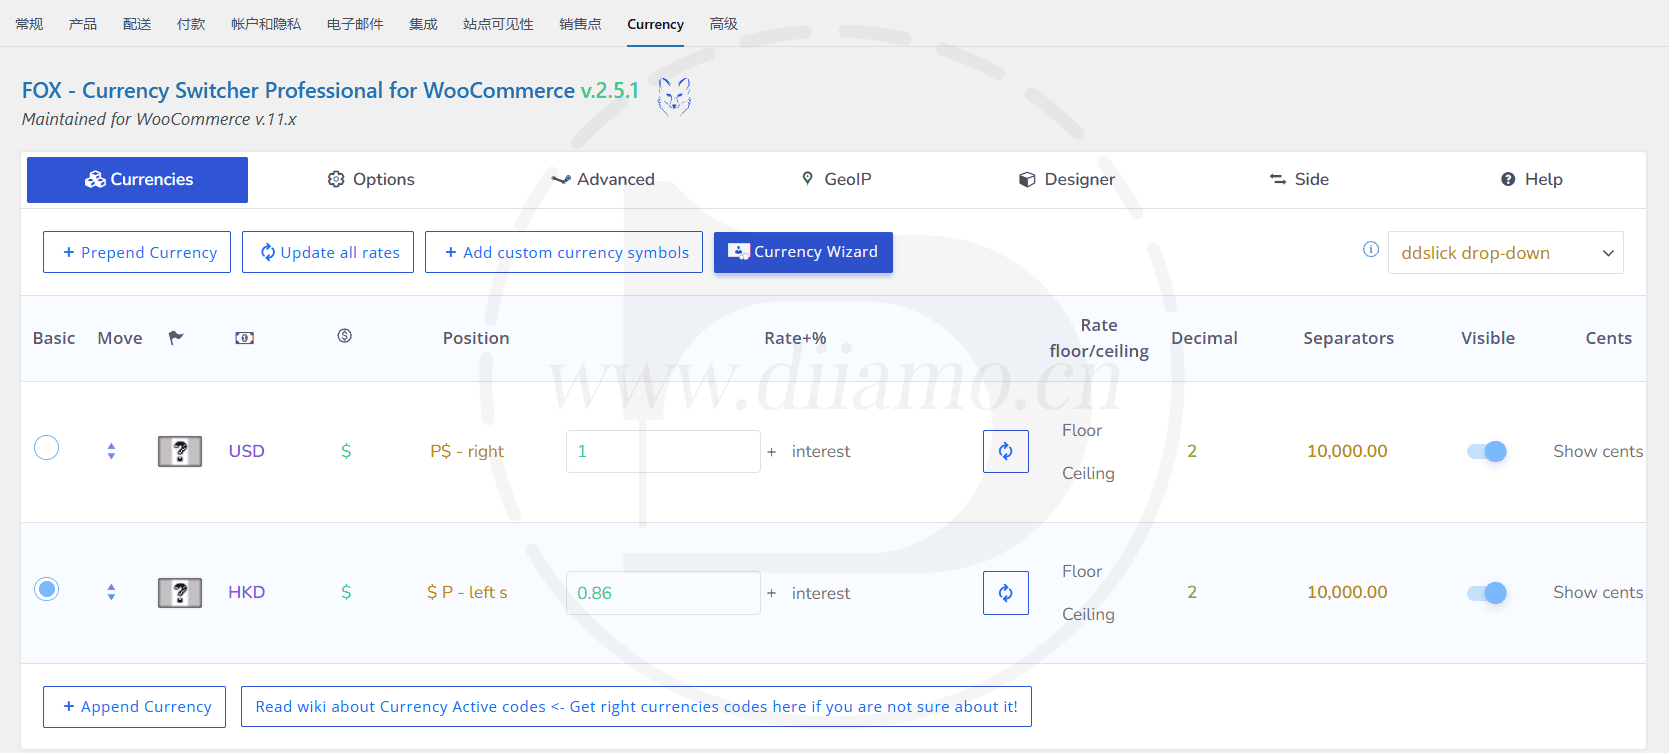The height and width of the screenshot is (753, 1669).
Task: Click the HKD flag placeholder image
Action: tap(180, 593)
